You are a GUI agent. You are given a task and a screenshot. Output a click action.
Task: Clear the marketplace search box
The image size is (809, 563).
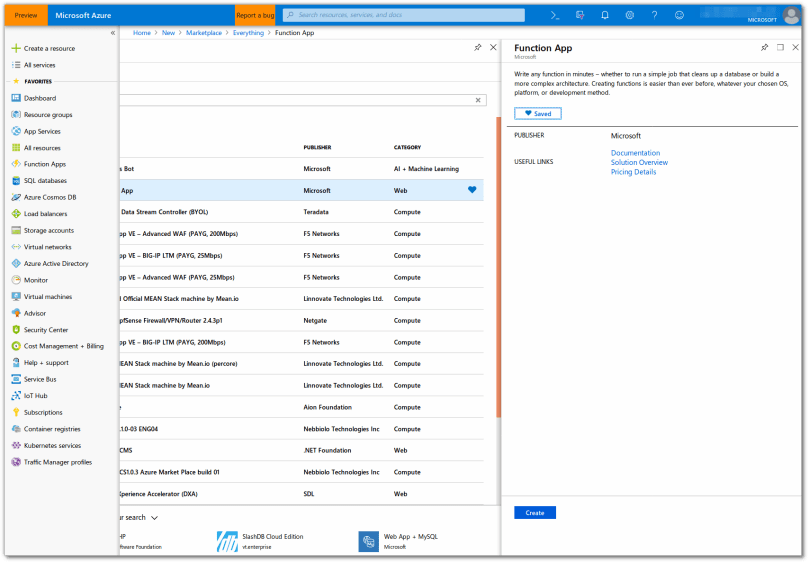coord(478,100)
